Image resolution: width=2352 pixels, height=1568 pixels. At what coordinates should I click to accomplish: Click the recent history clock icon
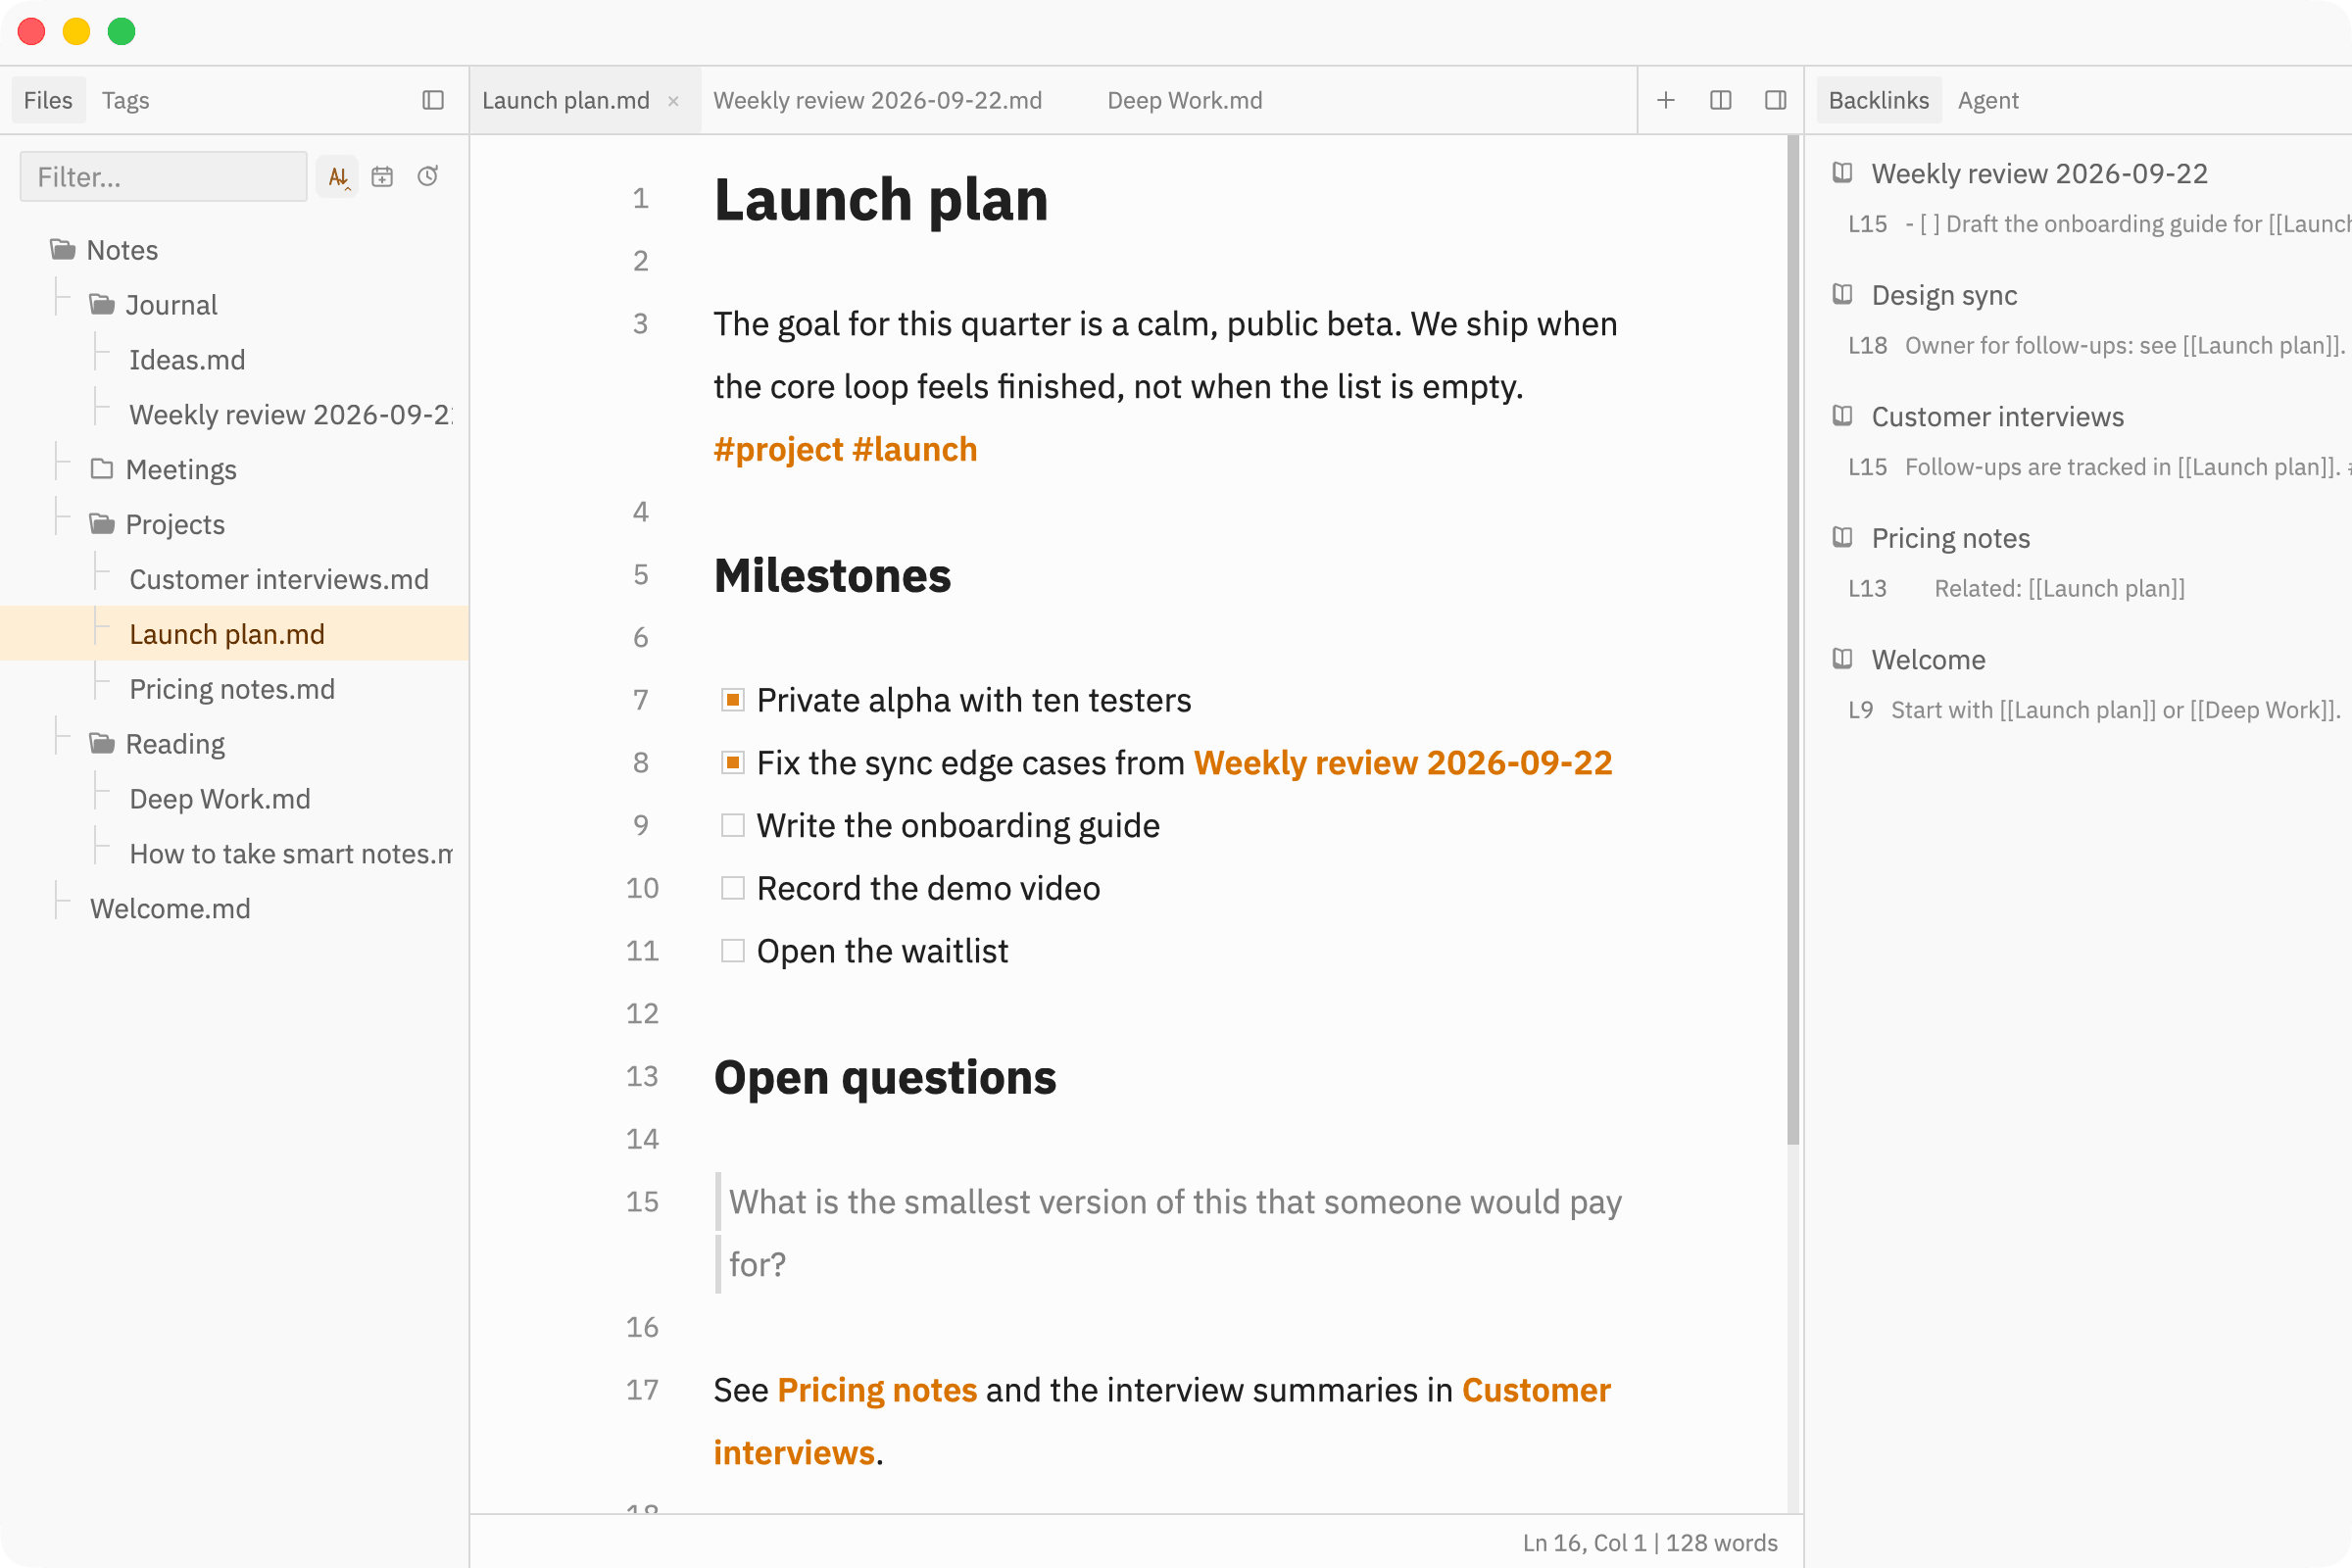click(428, 177)
